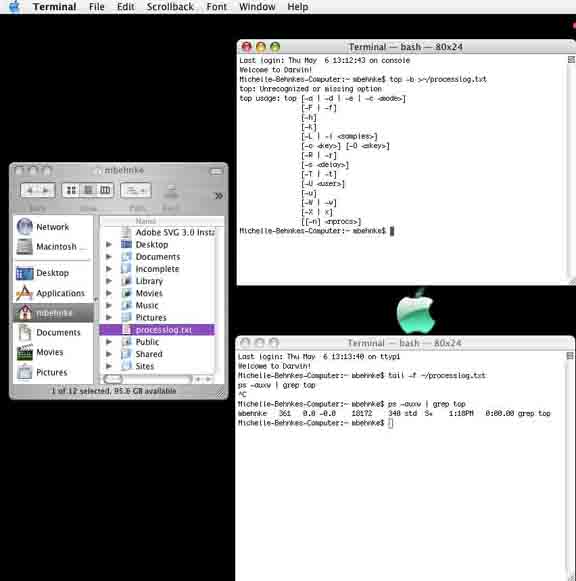Select the Library folder name
The image size is (576, 581).
coord(149,281)
